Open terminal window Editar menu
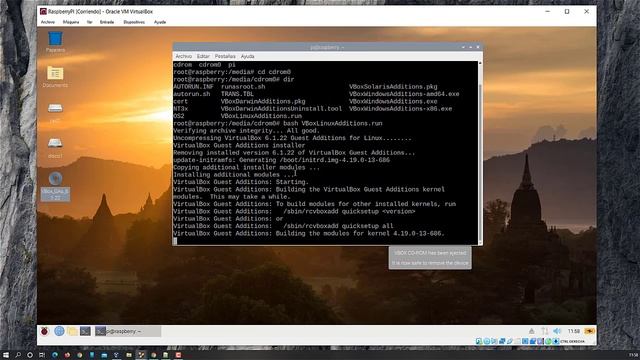This screenshot has height=360, width=640. (203, 56)
